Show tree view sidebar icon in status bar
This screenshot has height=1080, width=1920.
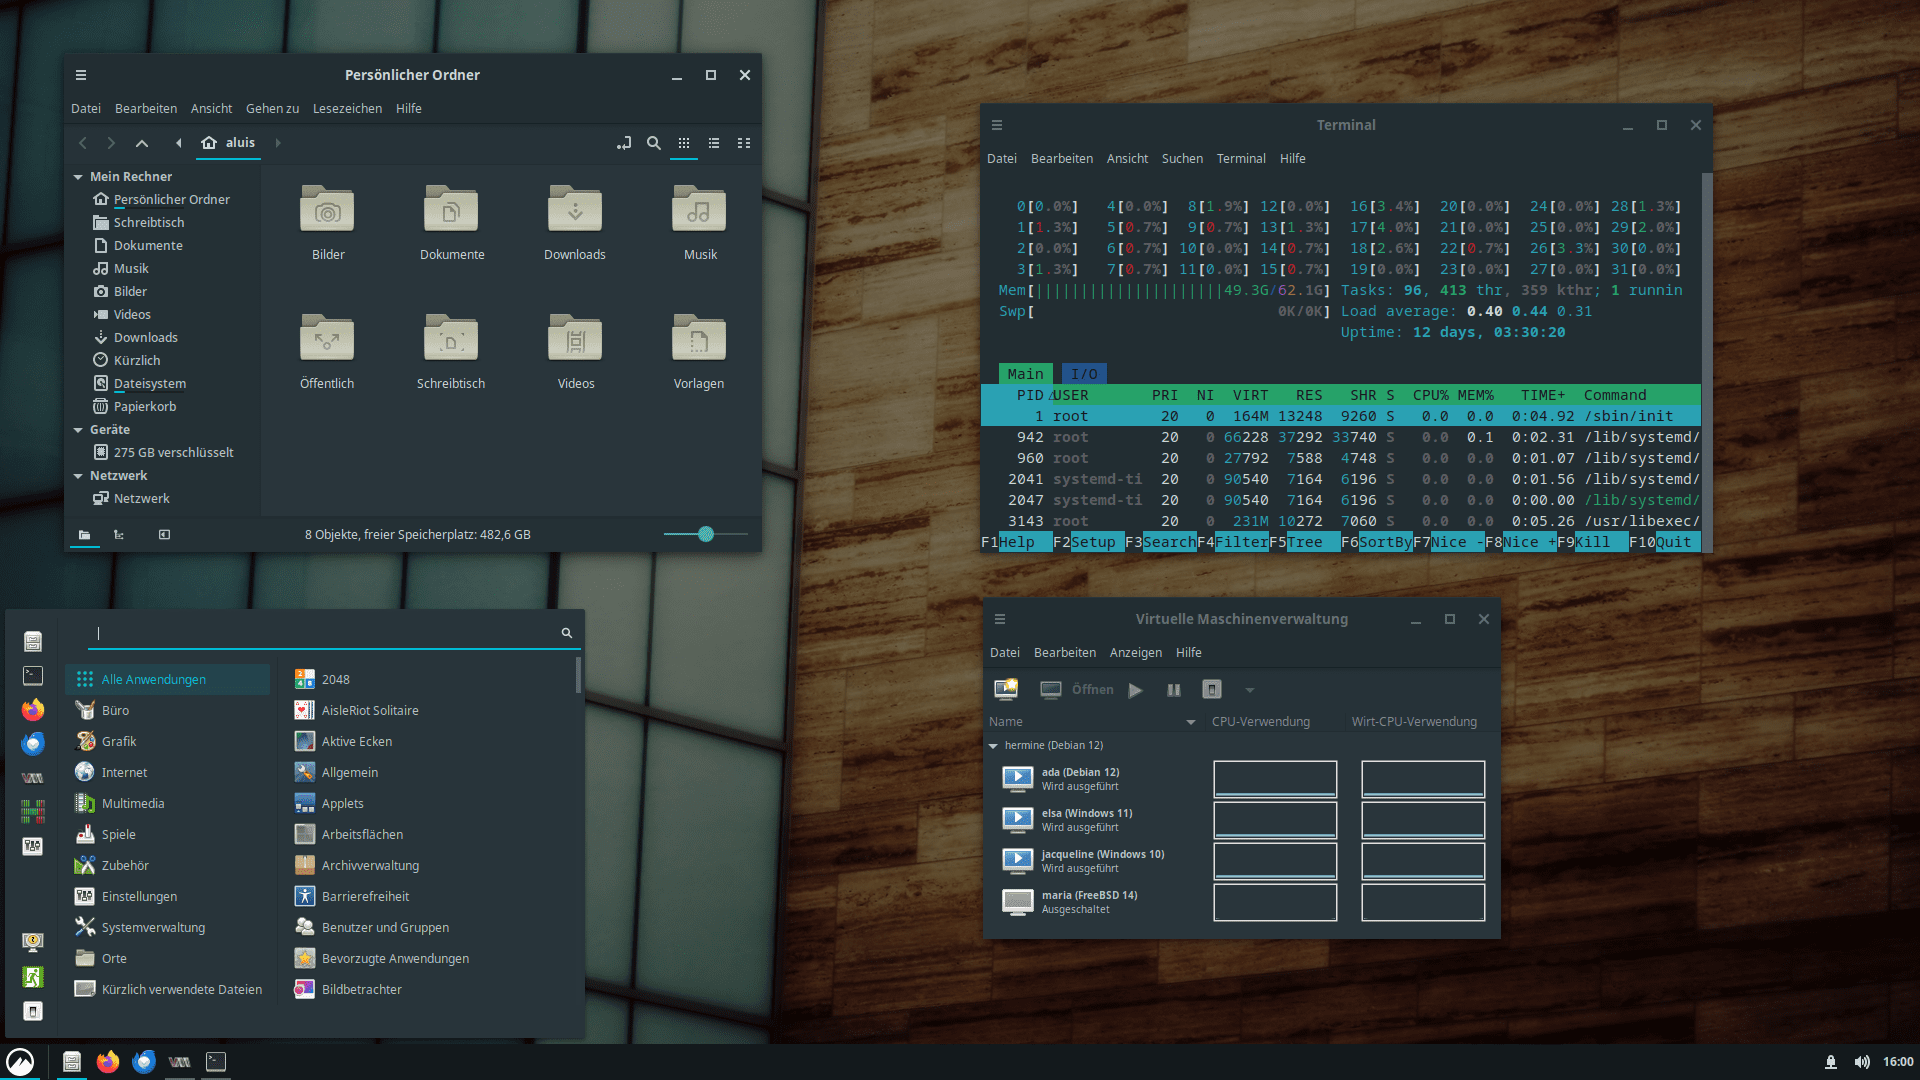(119, 534)
